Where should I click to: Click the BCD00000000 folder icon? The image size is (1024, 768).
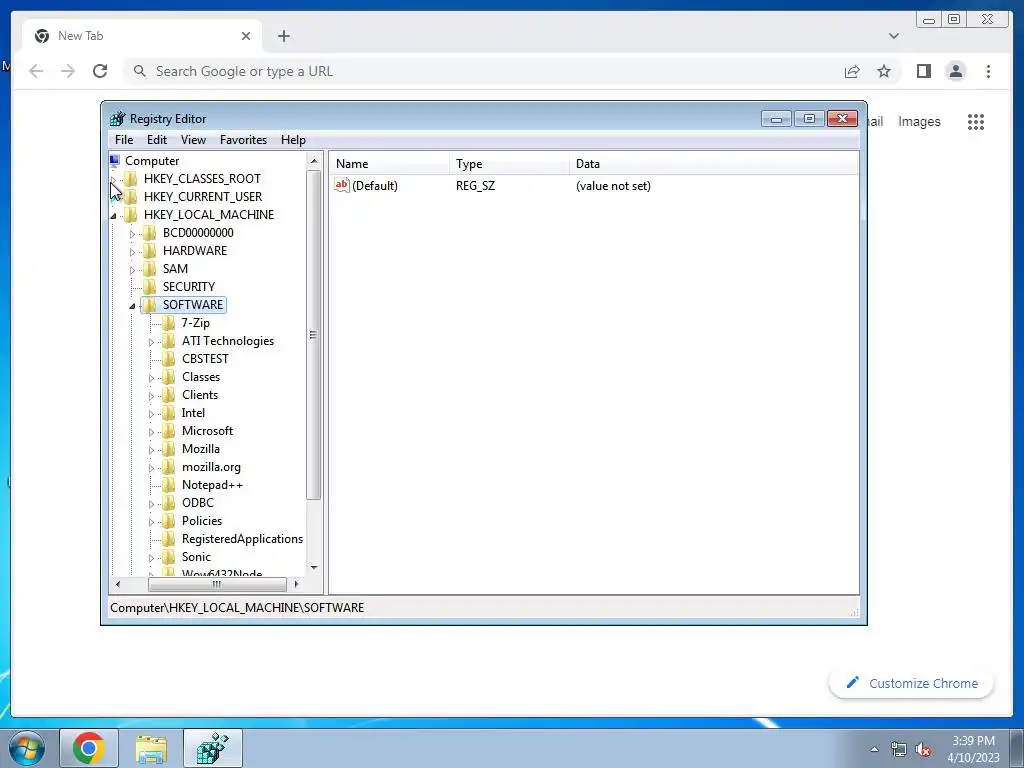[x=150, y=233]
